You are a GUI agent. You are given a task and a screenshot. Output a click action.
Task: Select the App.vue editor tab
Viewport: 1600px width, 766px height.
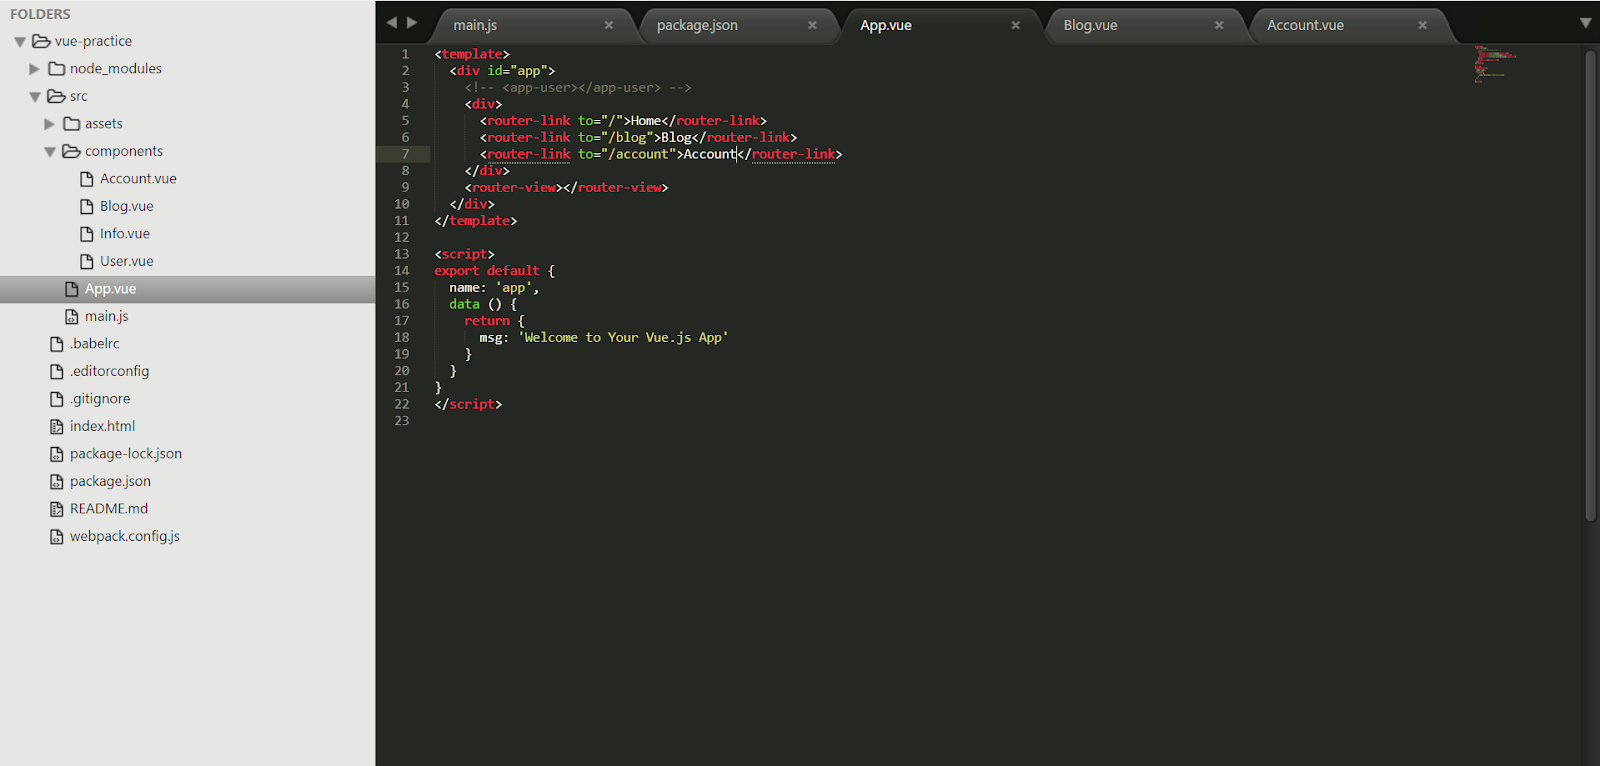(x=942, y=25)
